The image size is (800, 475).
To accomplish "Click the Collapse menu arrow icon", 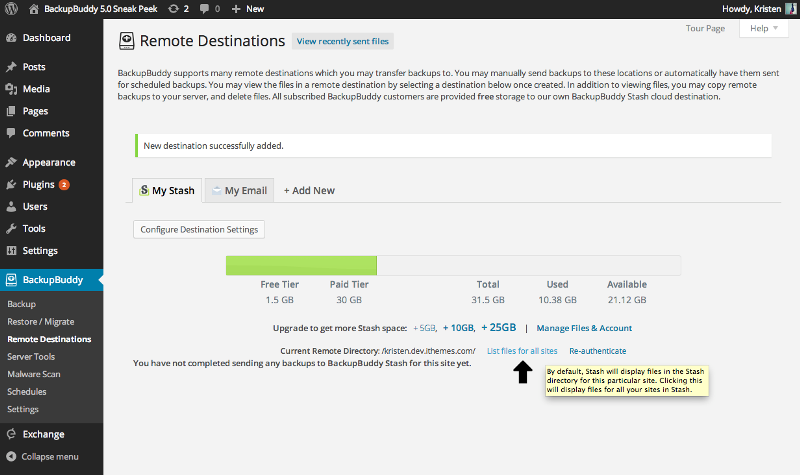I will point(11,457).
